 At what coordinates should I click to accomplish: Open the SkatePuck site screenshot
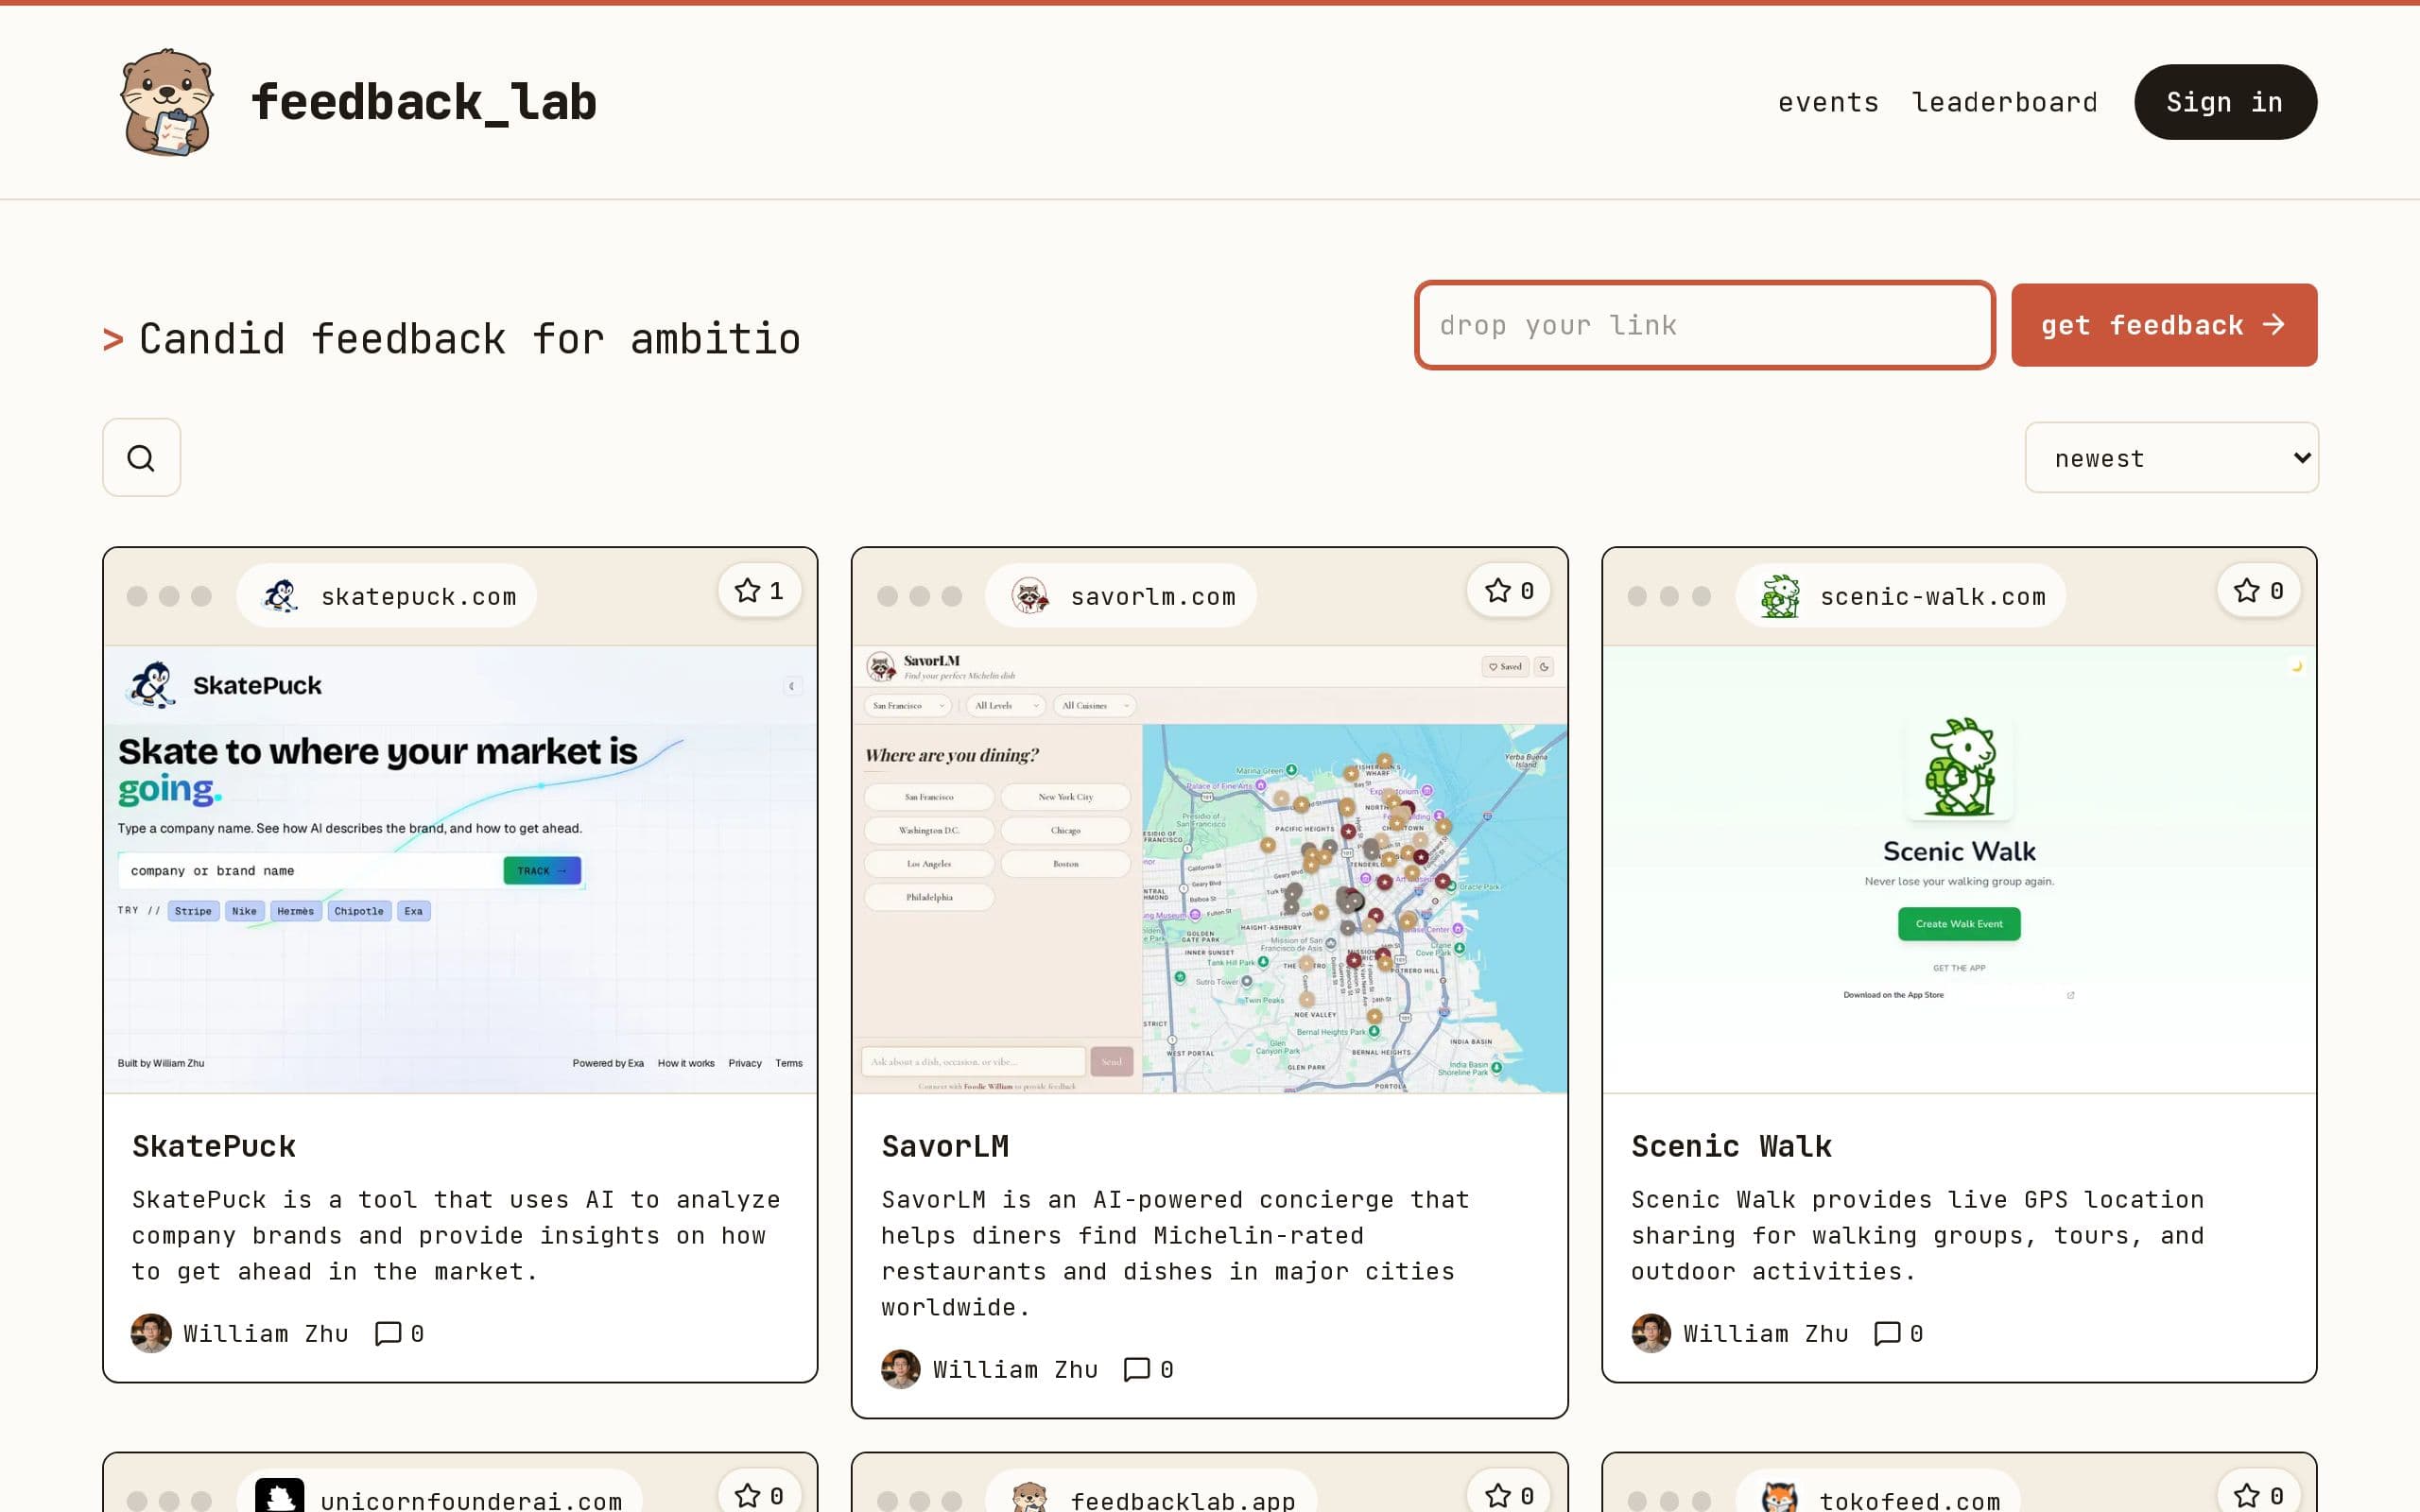click(x=460, y=869)
